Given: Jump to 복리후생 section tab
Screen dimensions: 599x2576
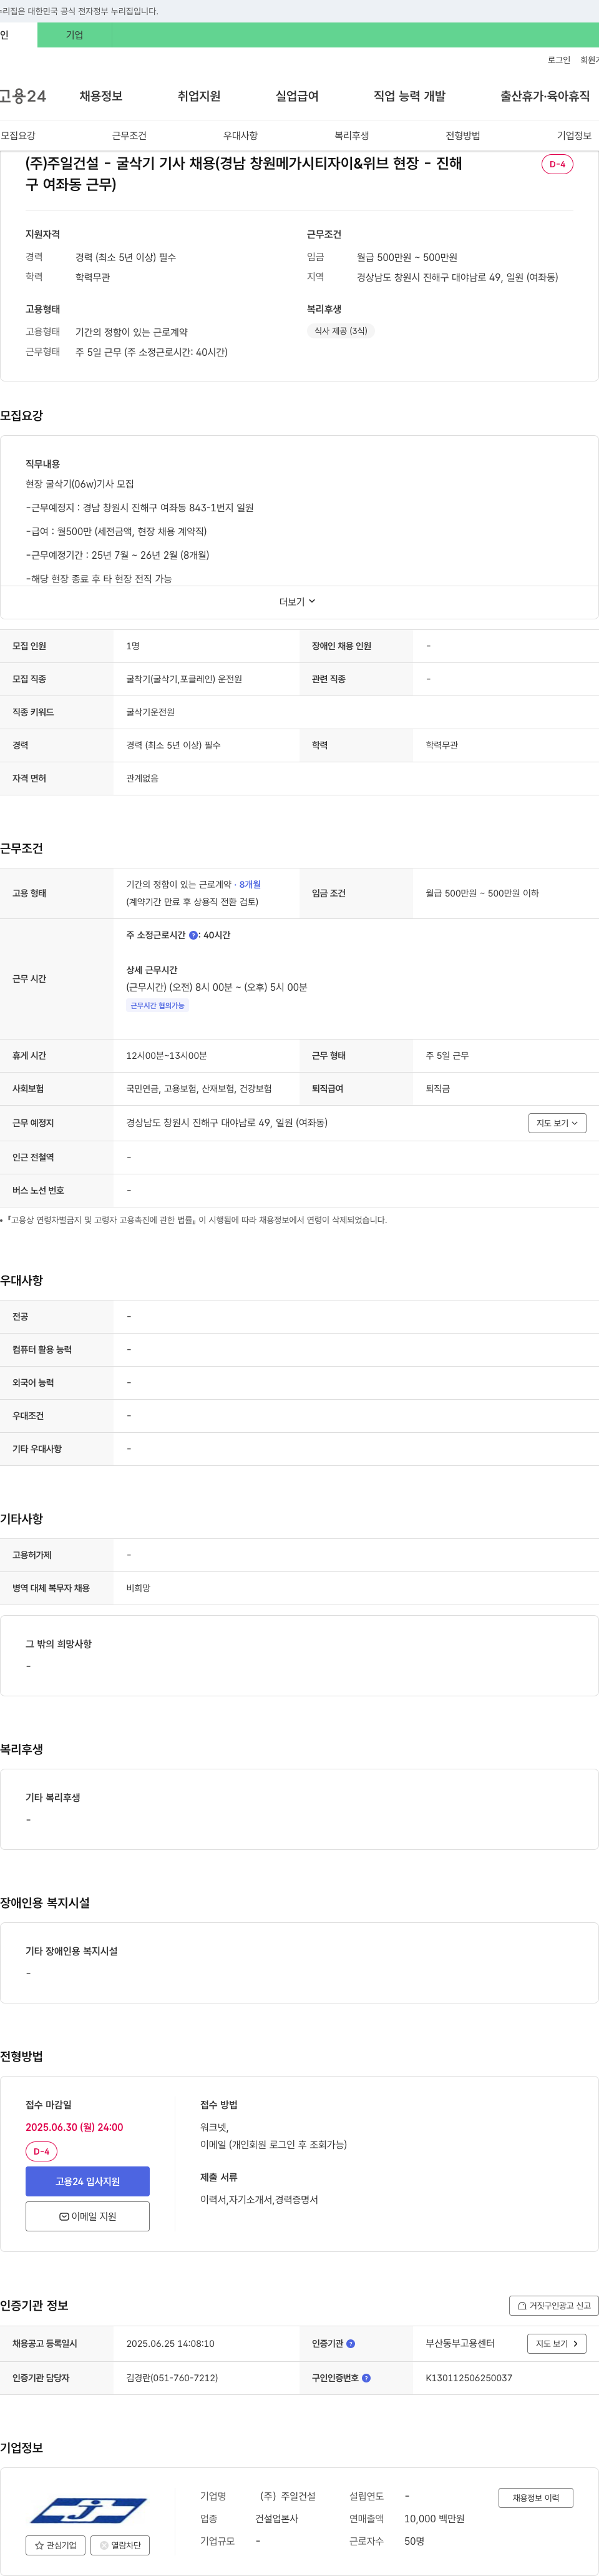Looking at the screenshot, I should pyautogui.click(x=352, y=136).
